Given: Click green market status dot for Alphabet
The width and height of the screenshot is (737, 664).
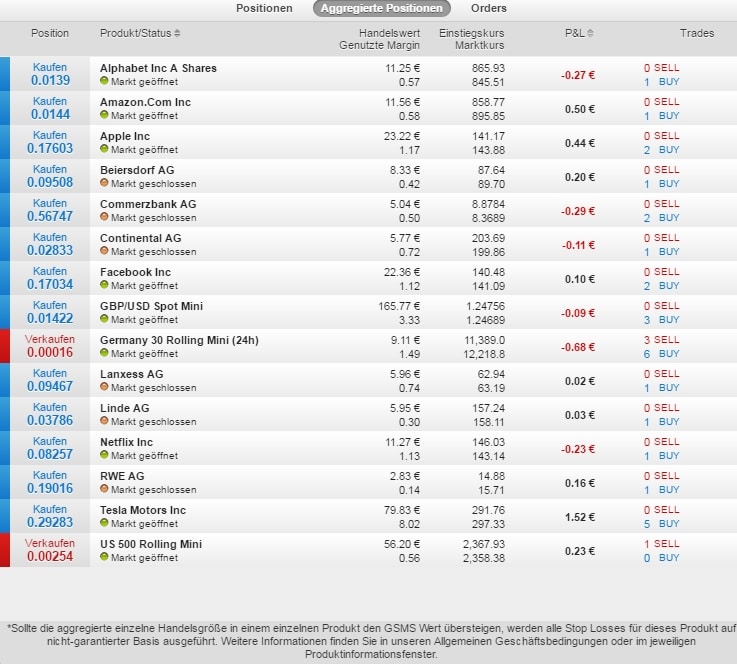Looking at the screenshot, I should [104, 82].
